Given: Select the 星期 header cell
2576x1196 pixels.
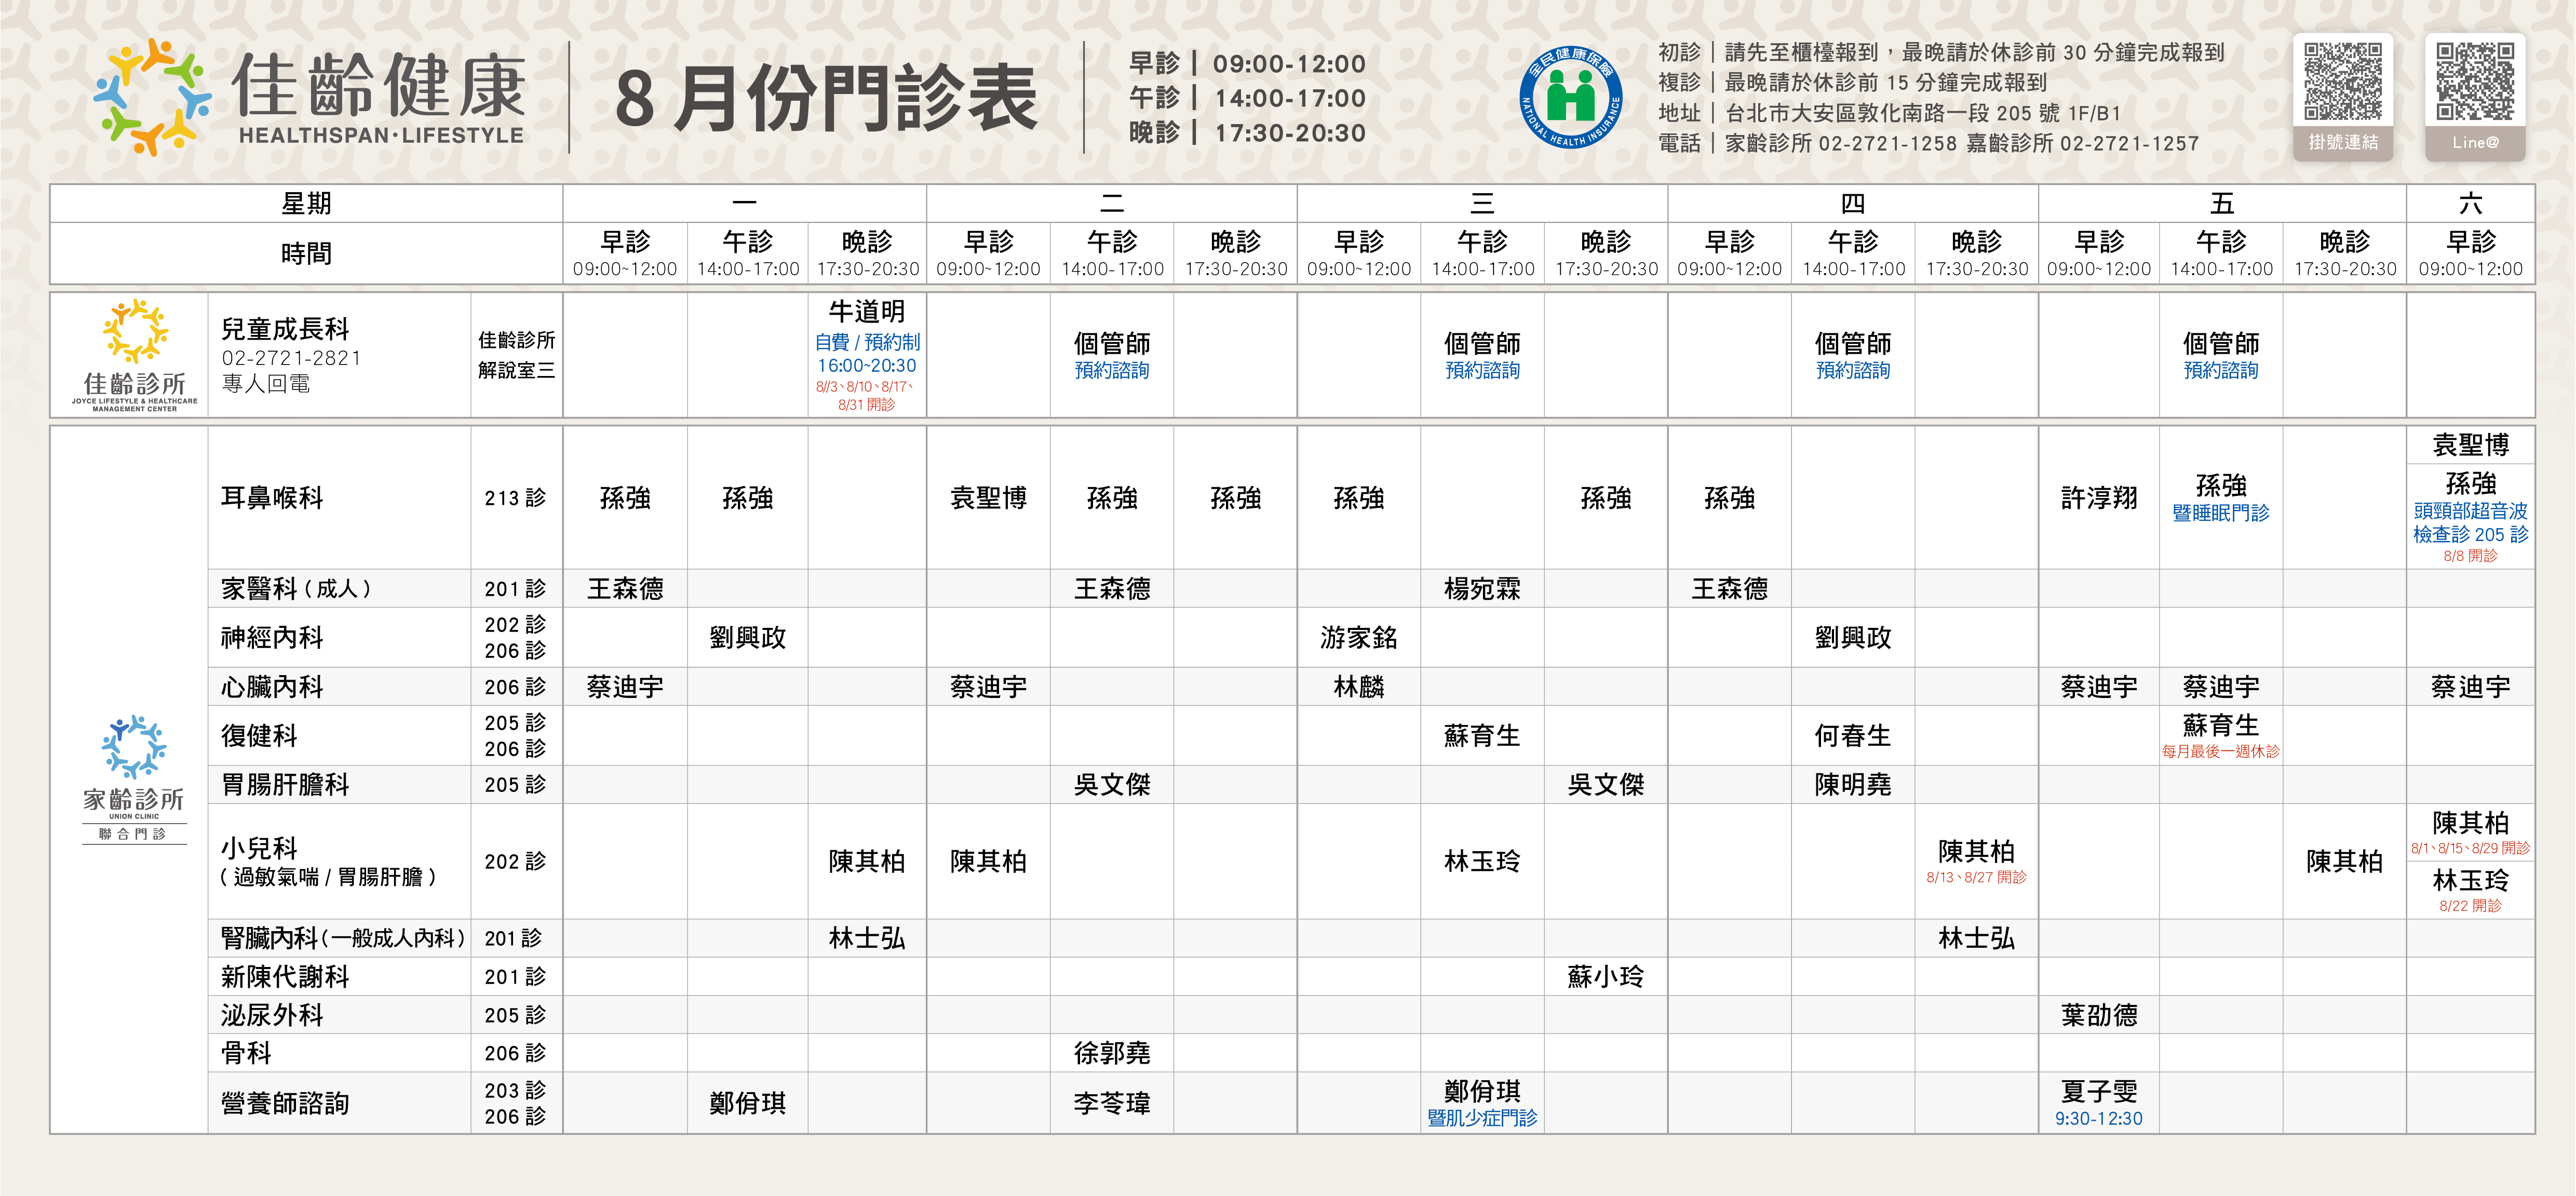Looking at the screenshot, I should pyautogui.click(x=306, y=204).
